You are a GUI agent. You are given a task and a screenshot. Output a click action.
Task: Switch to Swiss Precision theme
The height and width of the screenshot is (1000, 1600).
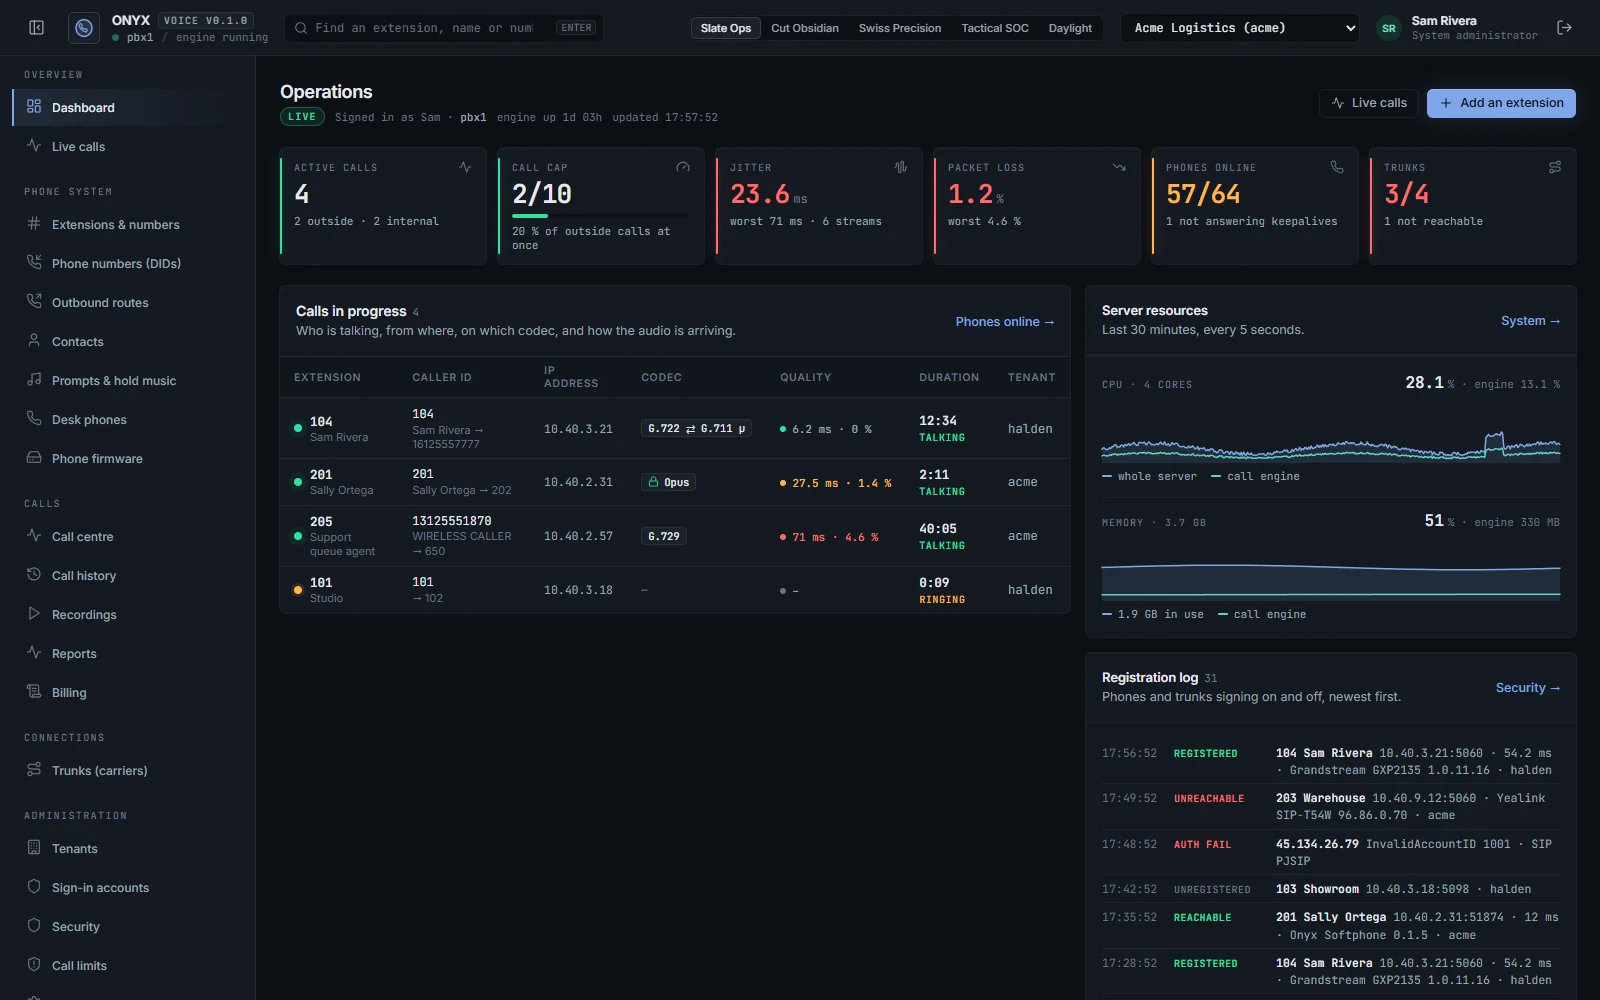pyautogui.click(x=900, y=28)
